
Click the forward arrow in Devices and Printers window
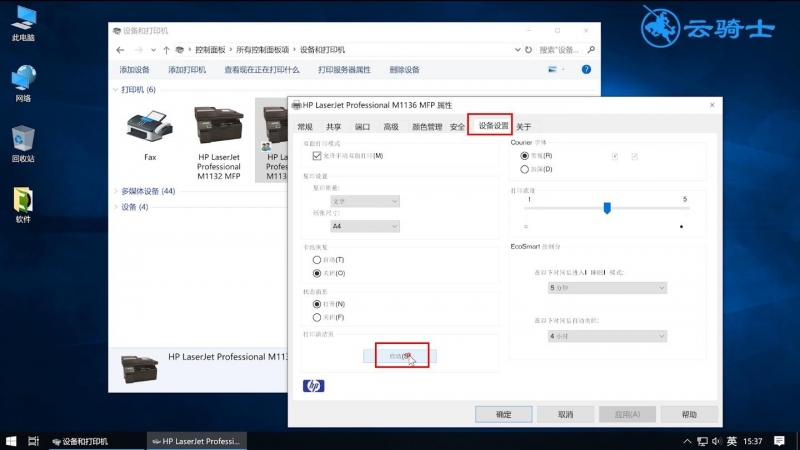coord(139,50)
